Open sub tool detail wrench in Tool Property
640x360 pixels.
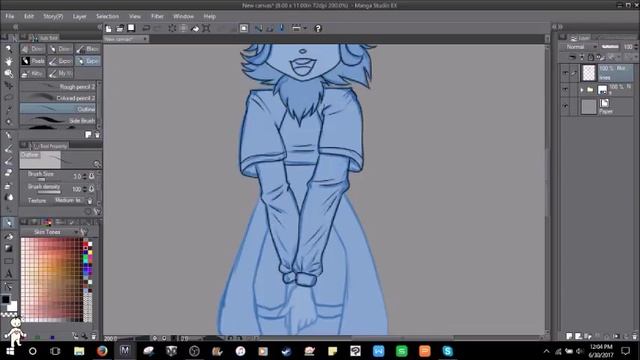[x=97, y=211]
